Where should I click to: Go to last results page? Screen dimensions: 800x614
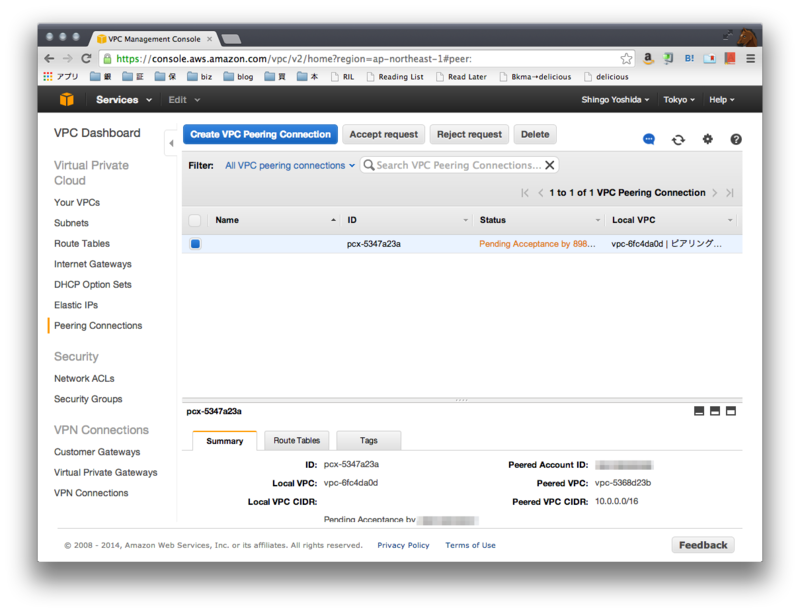[730, 193]
